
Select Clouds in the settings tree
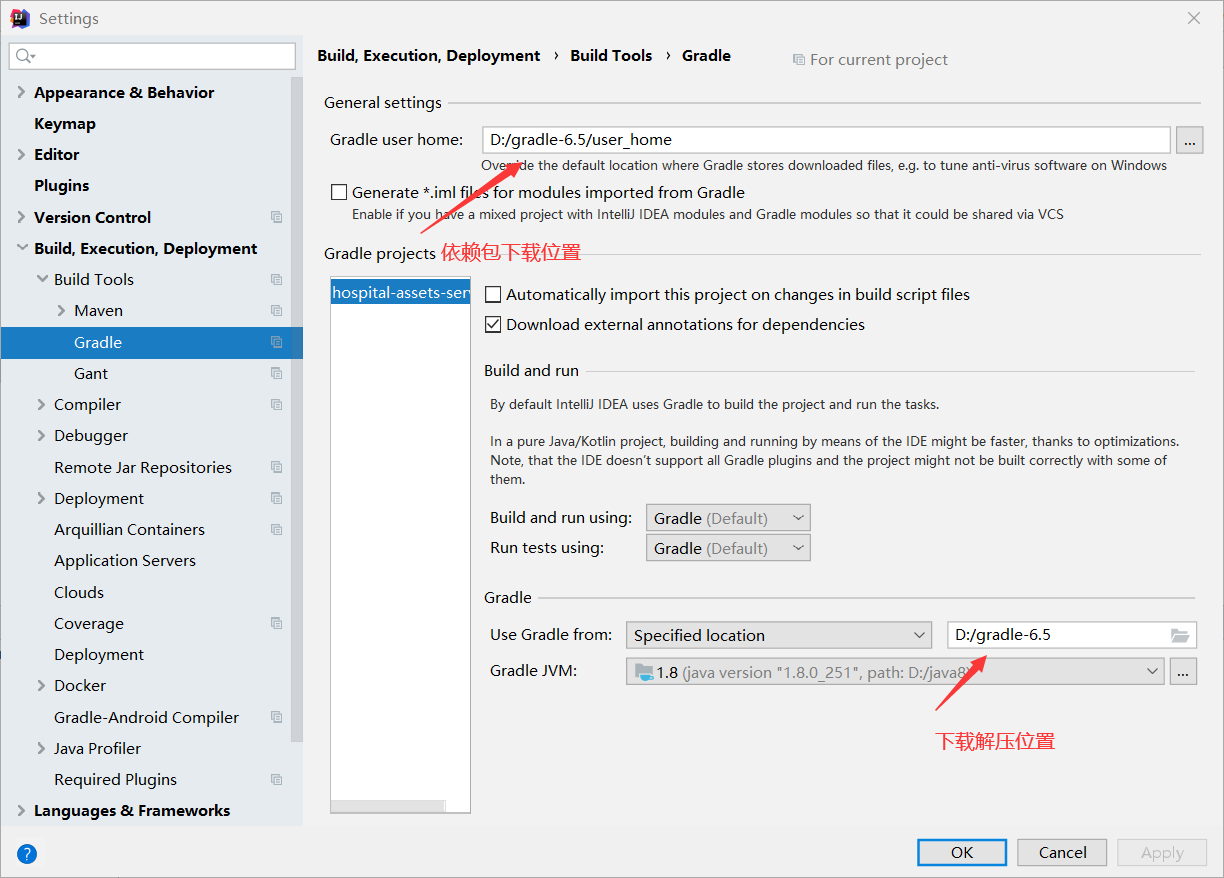tap(79, 592)
